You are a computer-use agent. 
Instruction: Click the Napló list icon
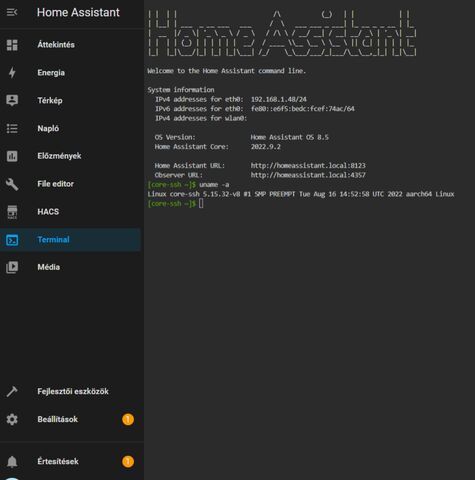pyautogui.click(x=12, y=128)
